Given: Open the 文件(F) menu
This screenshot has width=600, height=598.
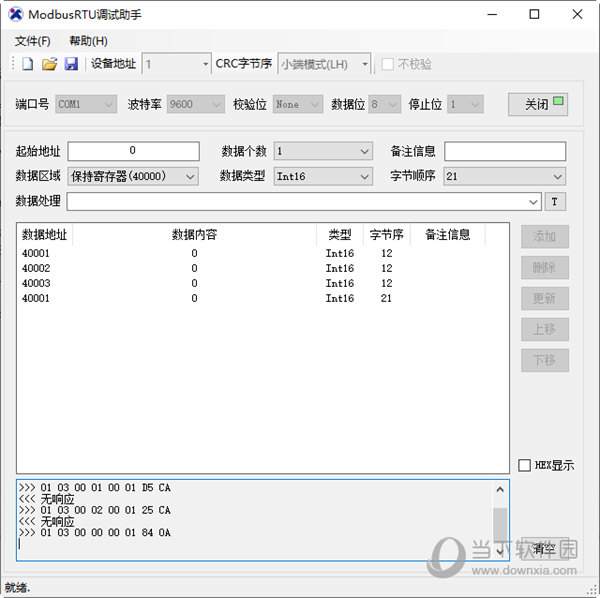Looking at the screenshot, I should 33,41.
